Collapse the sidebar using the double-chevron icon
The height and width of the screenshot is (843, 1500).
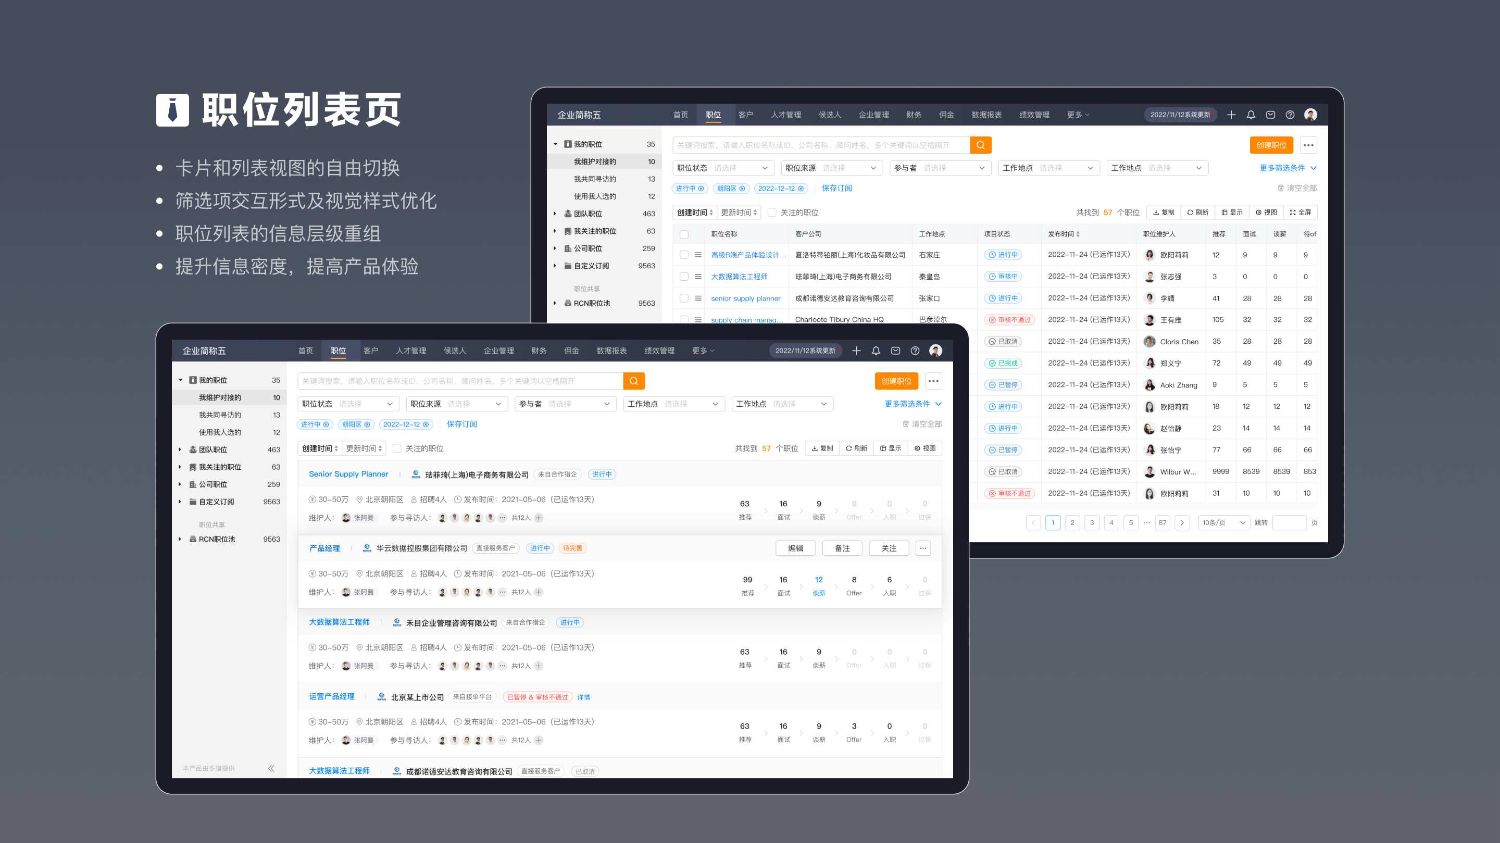[271, 768]
